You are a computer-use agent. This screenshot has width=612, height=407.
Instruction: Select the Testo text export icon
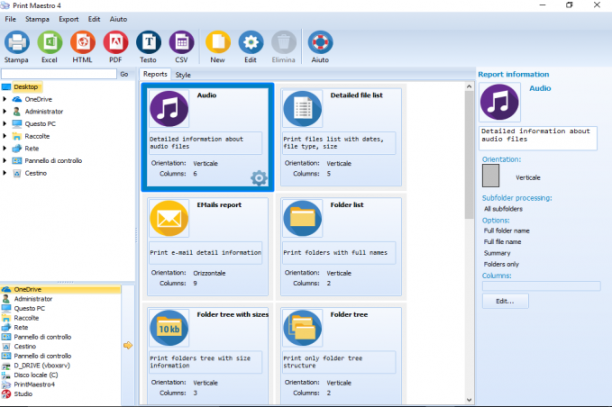pos(148,43)
